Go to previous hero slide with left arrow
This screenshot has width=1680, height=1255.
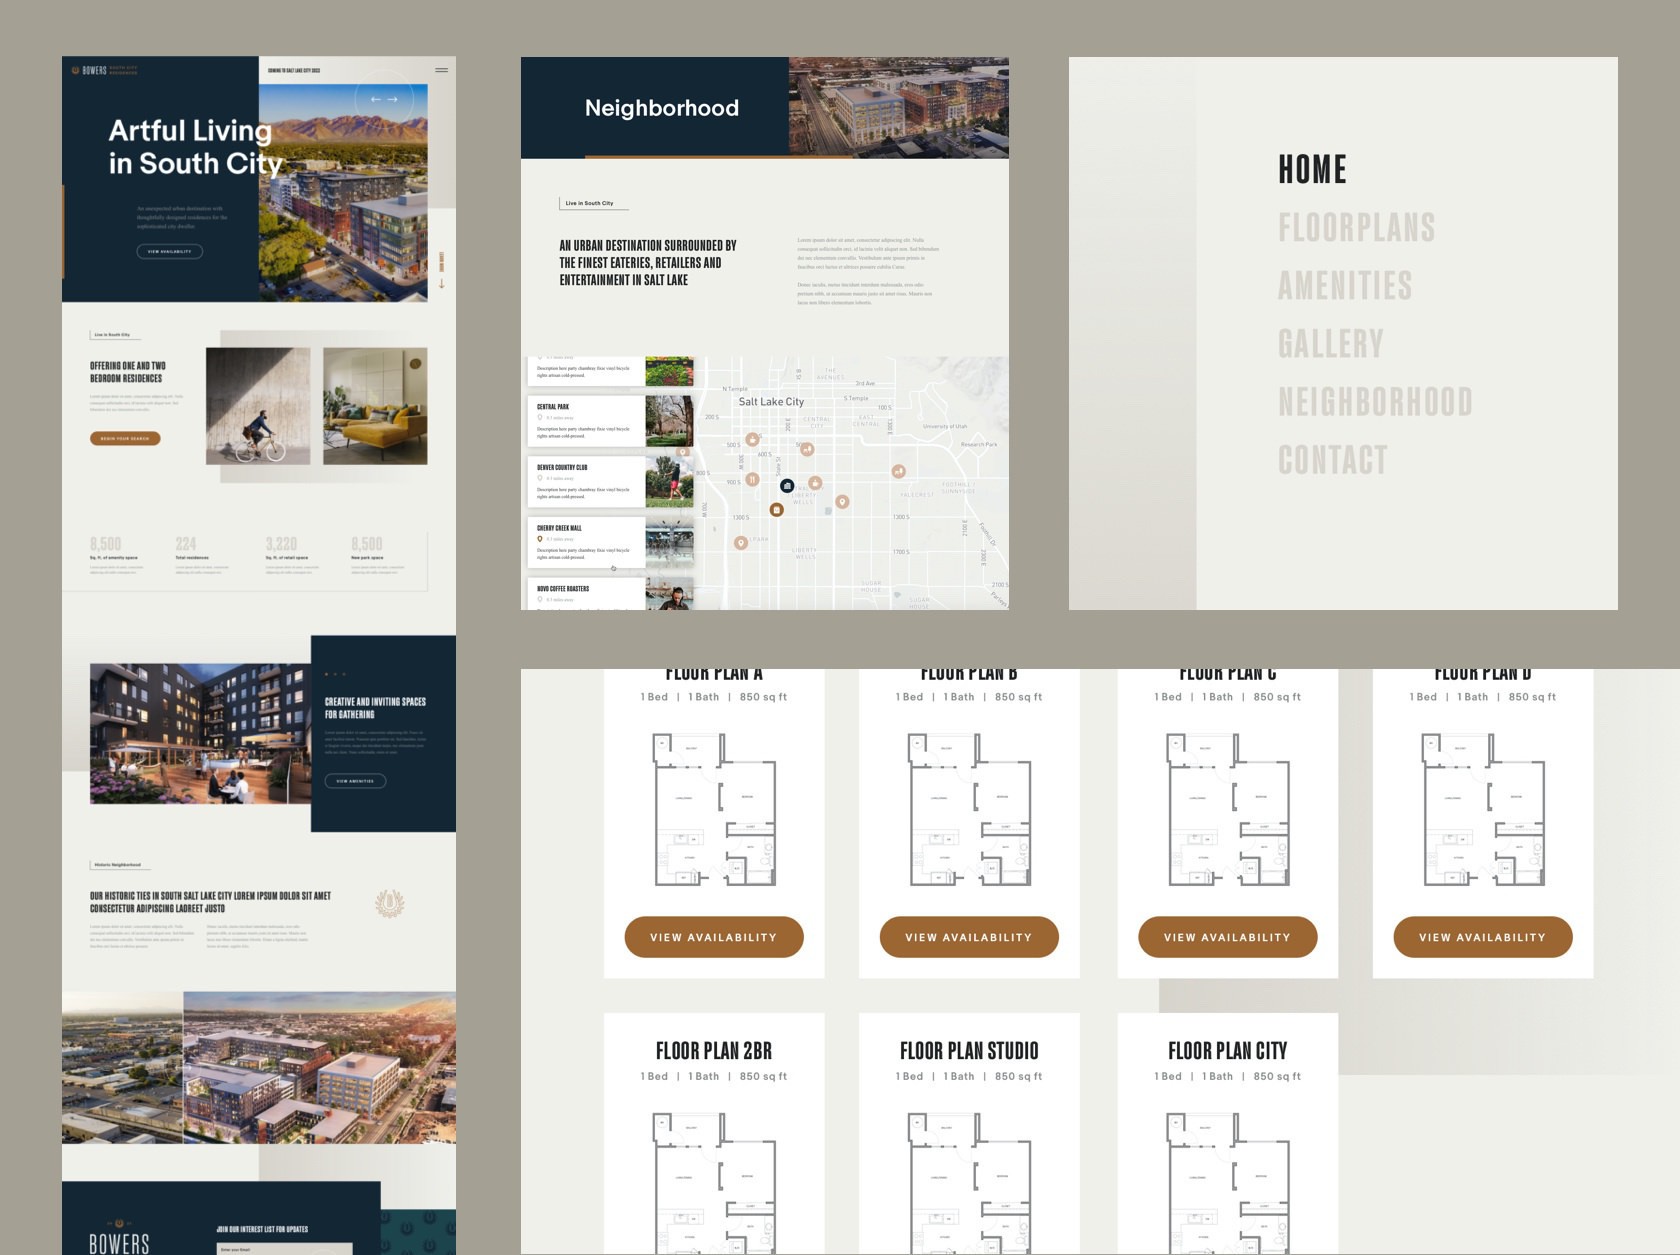point(376,99)
